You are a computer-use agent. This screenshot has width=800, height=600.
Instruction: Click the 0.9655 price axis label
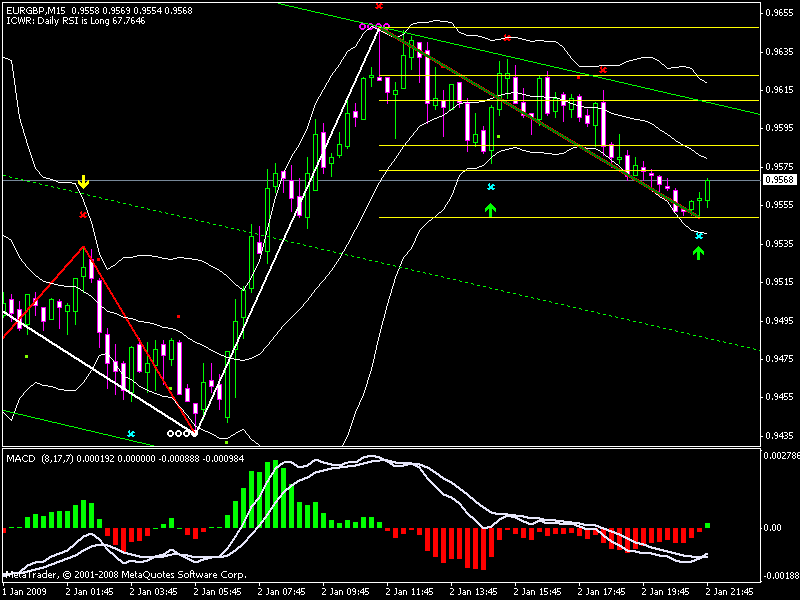[779, 13]
